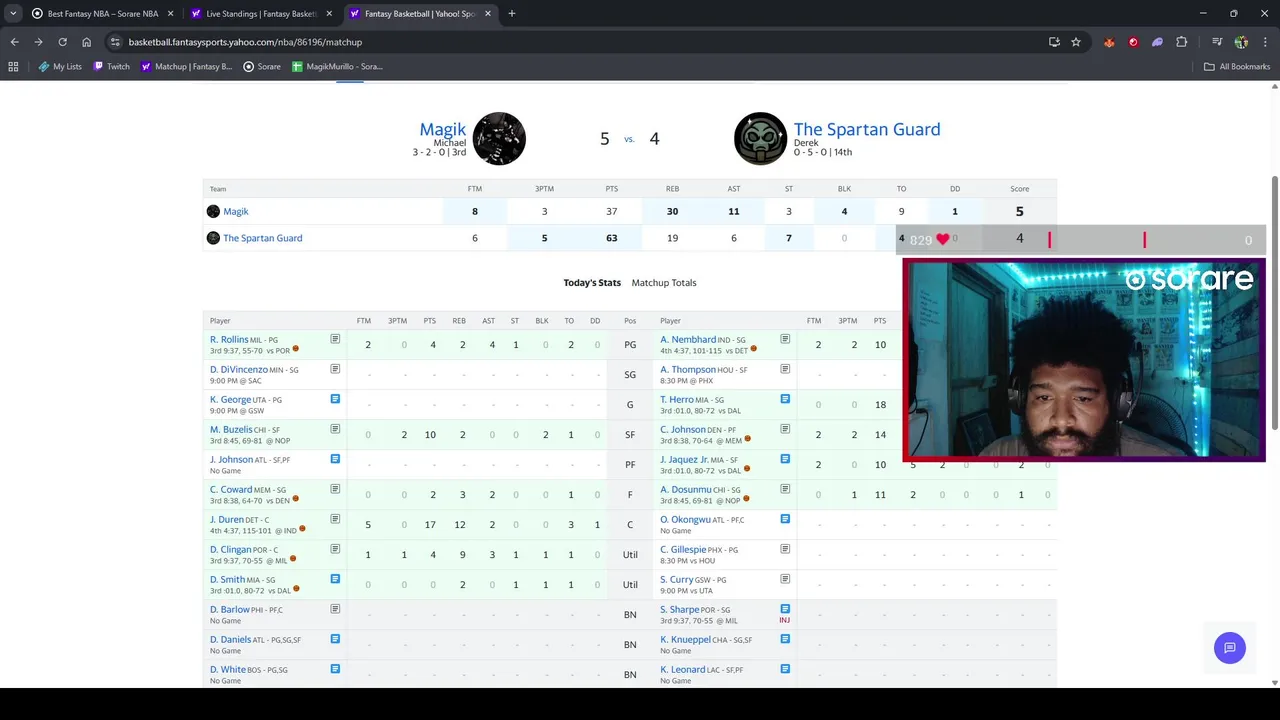Open a new browser tab

(x=511, y=14)
